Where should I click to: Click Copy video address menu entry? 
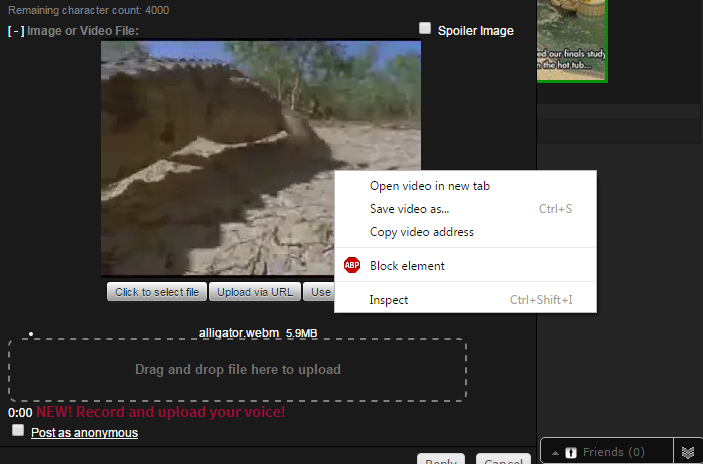(x=421, y=232)
